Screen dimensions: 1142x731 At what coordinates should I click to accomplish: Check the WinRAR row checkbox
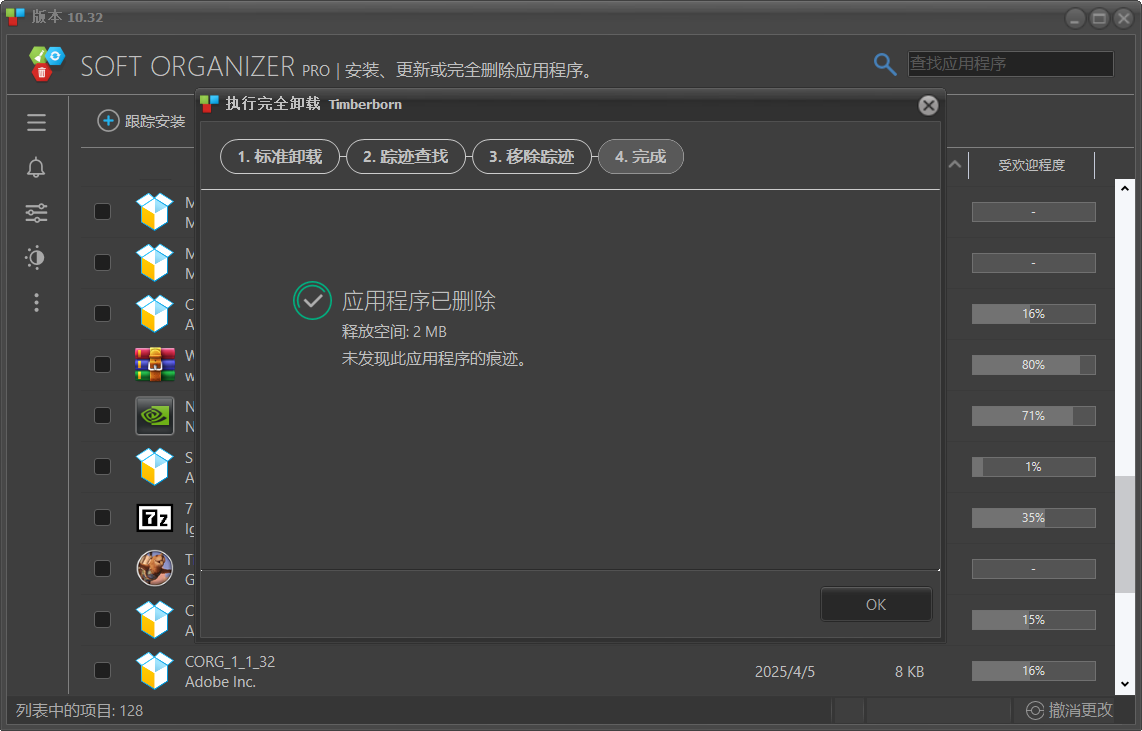click(103, 364)
